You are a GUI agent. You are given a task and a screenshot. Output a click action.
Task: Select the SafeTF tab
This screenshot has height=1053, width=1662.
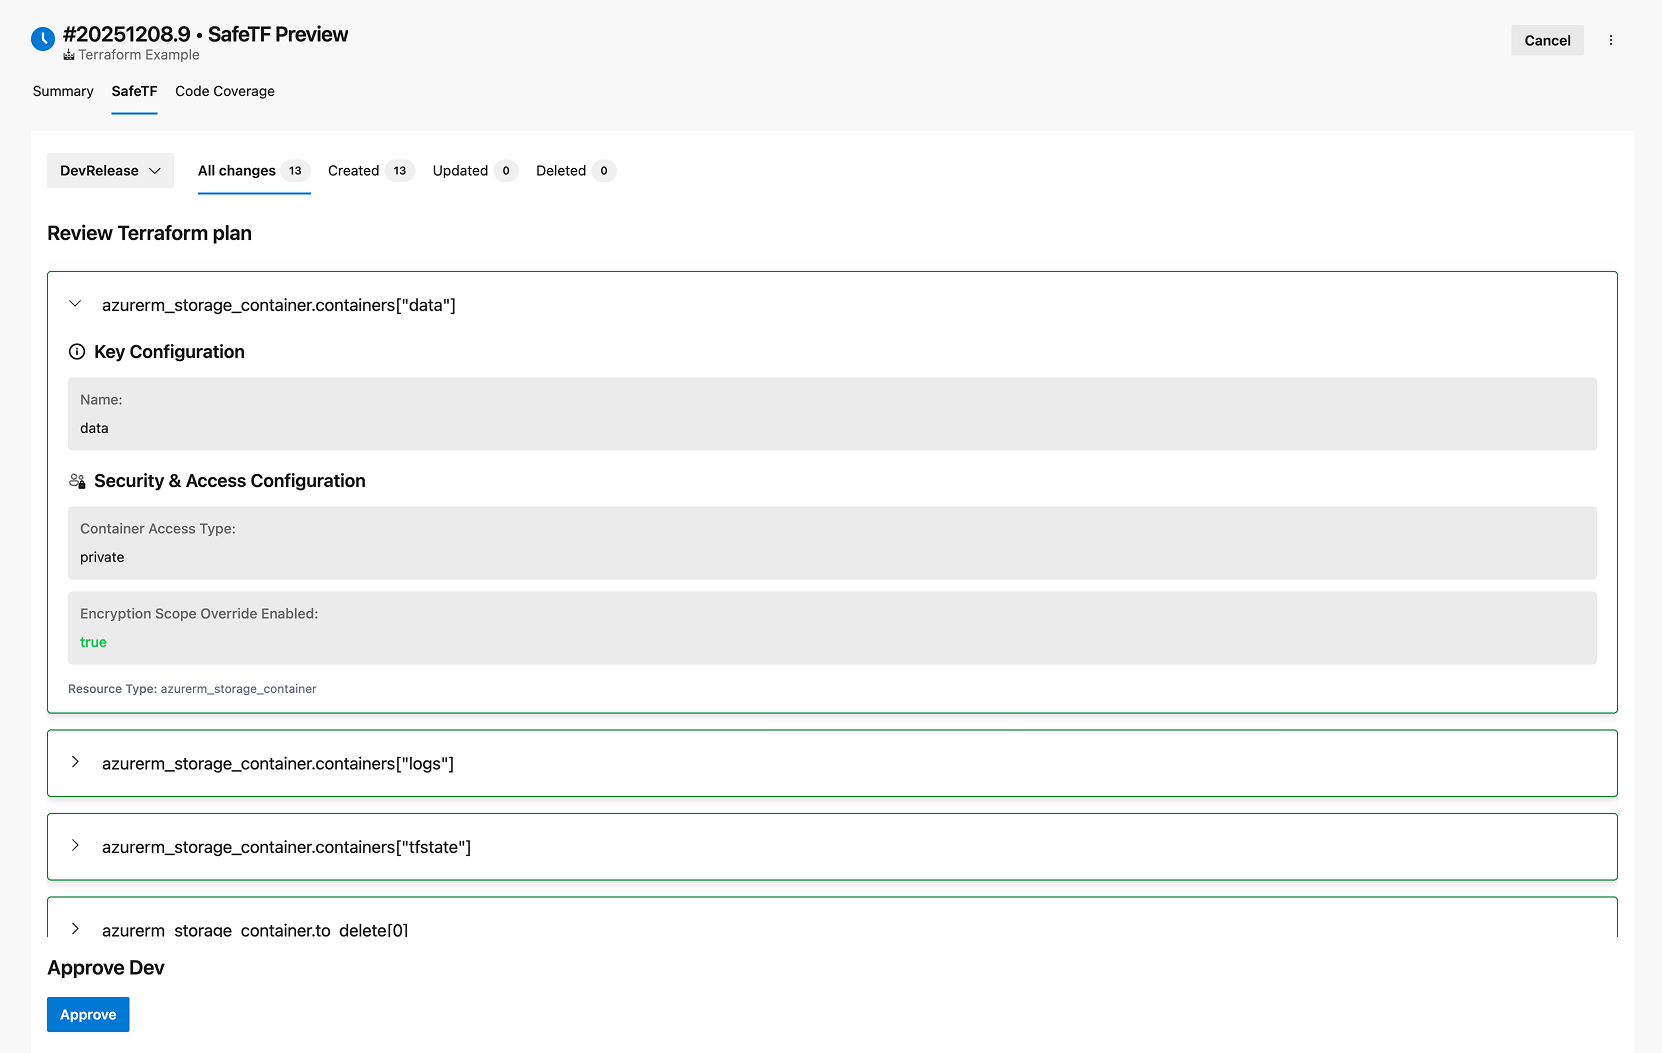pos(134,91)
